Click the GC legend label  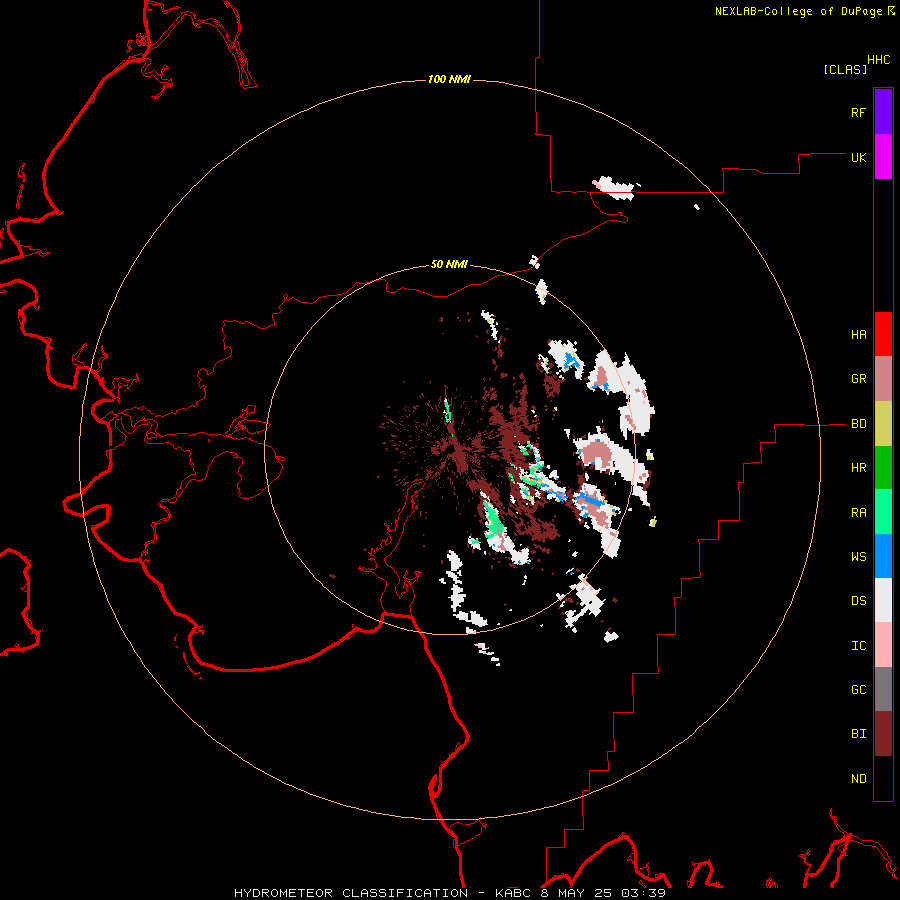[858, 689]
